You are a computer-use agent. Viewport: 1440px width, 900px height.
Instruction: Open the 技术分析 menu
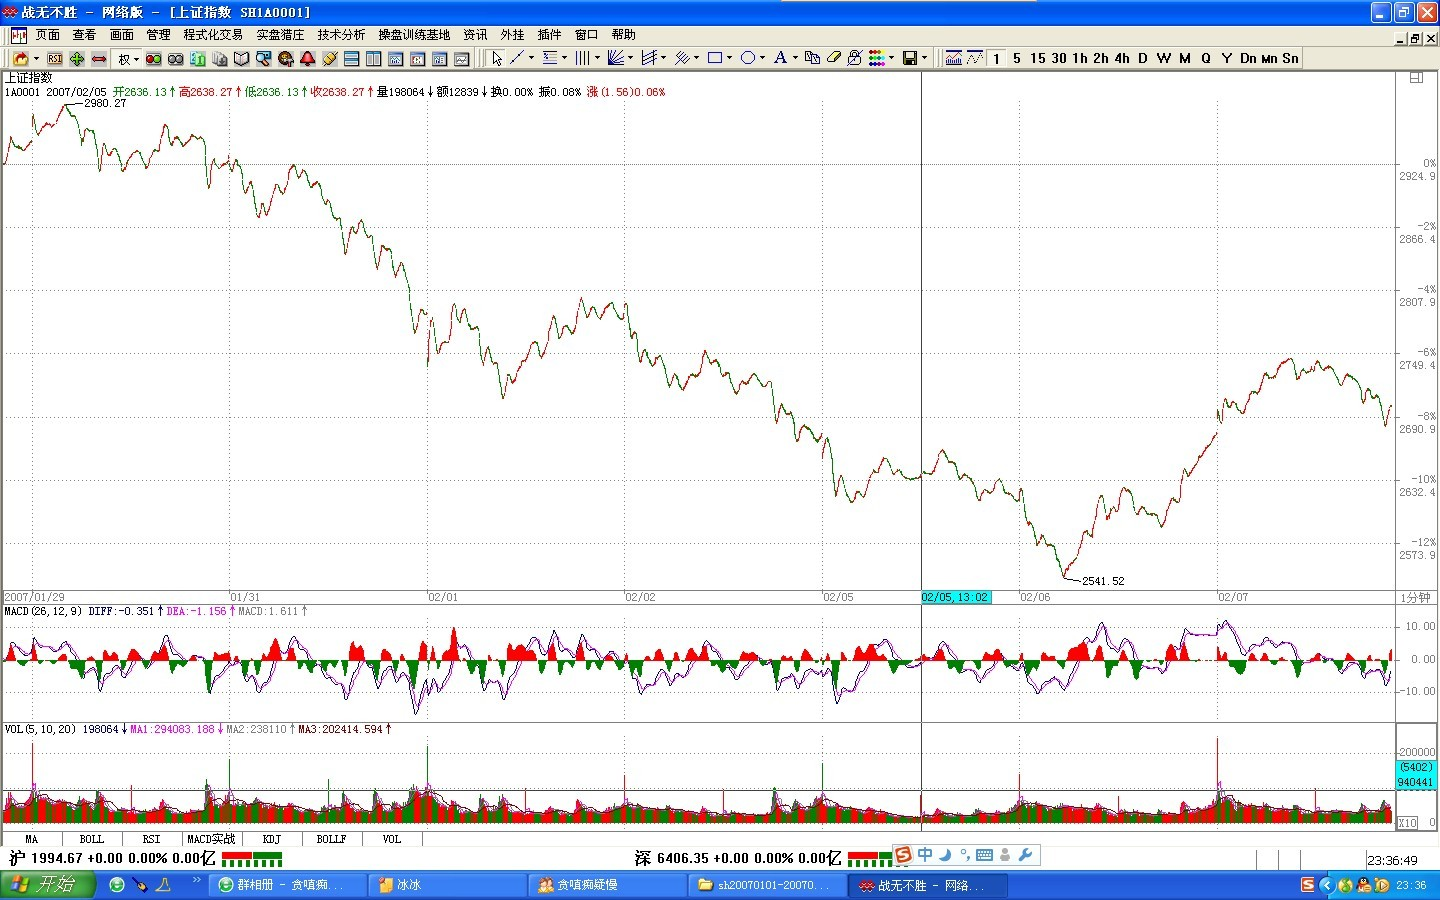(x=341, y=35)
